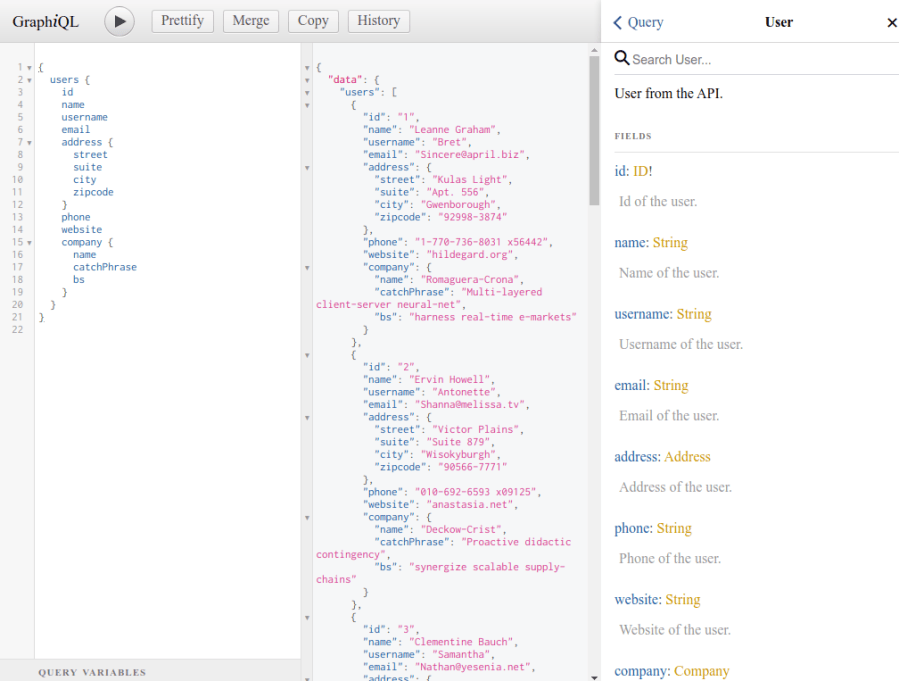Fold Ervin Howell's address object in results
Viewport: 899px width, 681px height.
307,418
